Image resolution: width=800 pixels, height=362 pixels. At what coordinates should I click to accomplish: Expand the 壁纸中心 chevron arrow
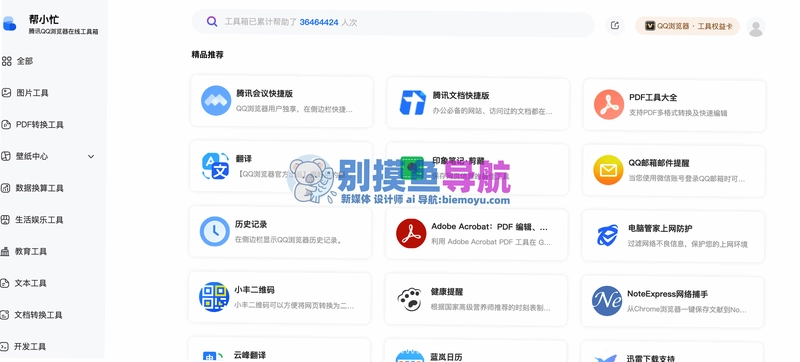pyautogui.click(x=91, y=157)
